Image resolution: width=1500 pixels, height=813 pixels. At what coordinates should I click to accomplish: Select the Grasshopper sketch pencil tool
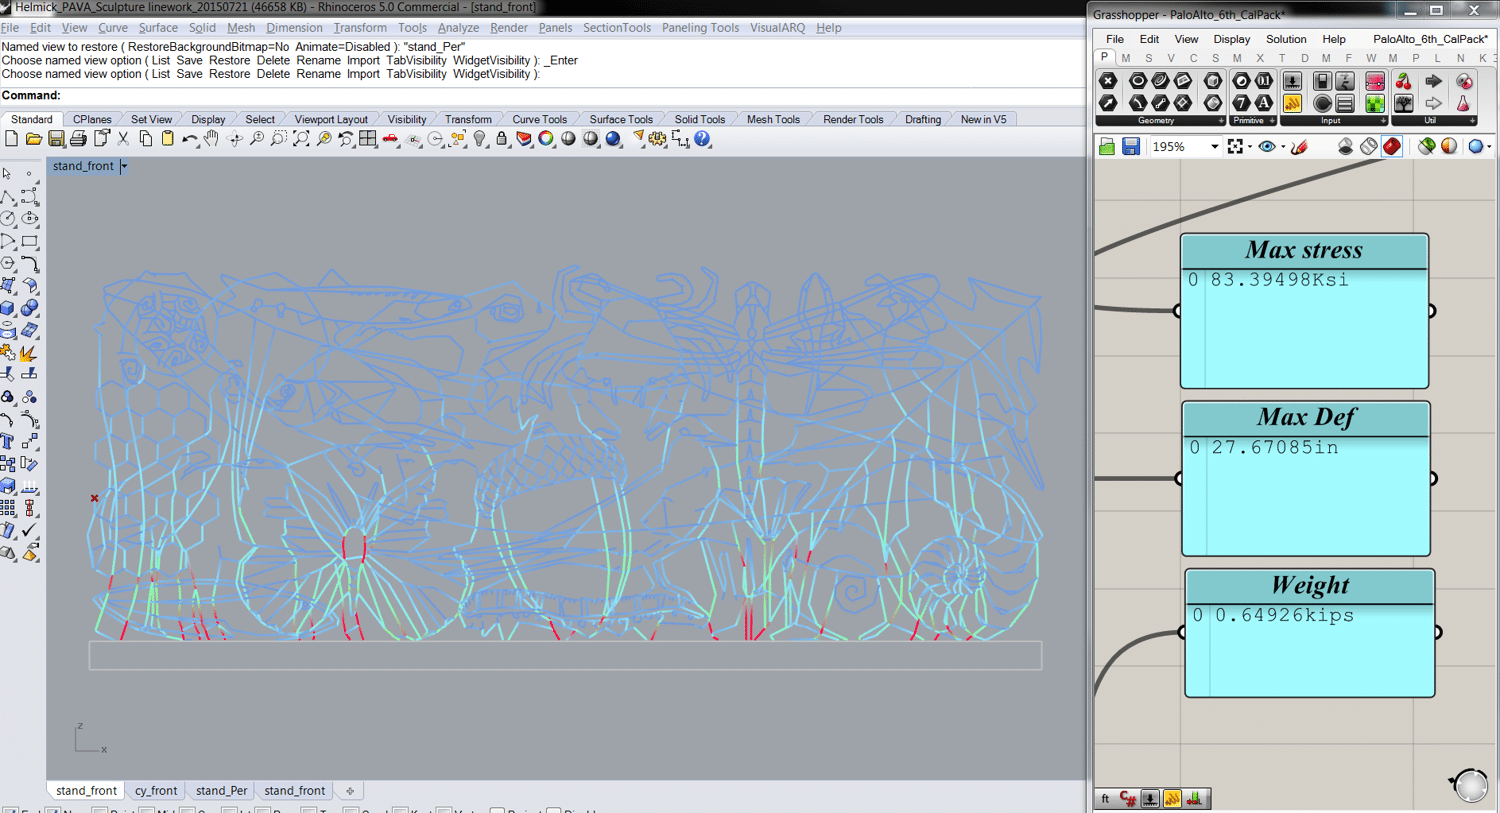point(1299,147)
